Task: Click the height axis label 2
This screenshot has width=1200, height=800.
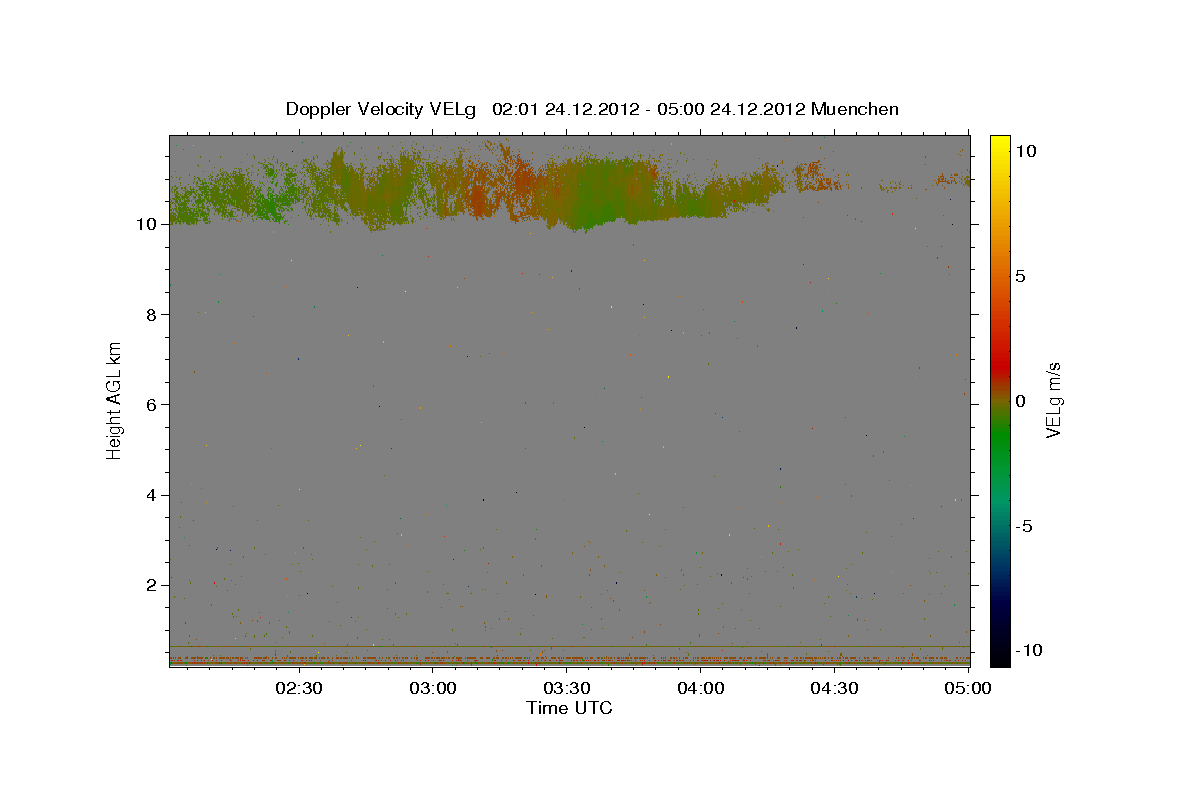Action: 152,585
